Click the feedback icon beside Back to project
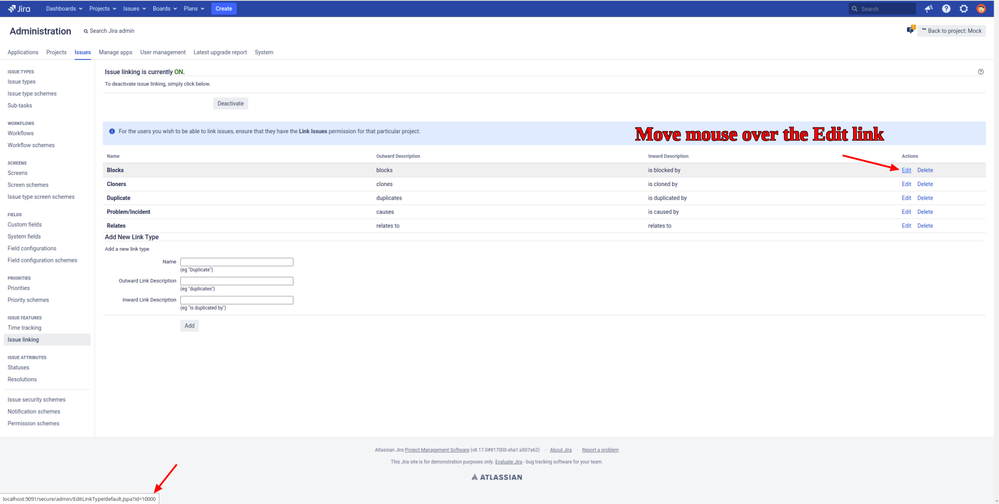This screenshot has height=504, width=999. (911, 30)
